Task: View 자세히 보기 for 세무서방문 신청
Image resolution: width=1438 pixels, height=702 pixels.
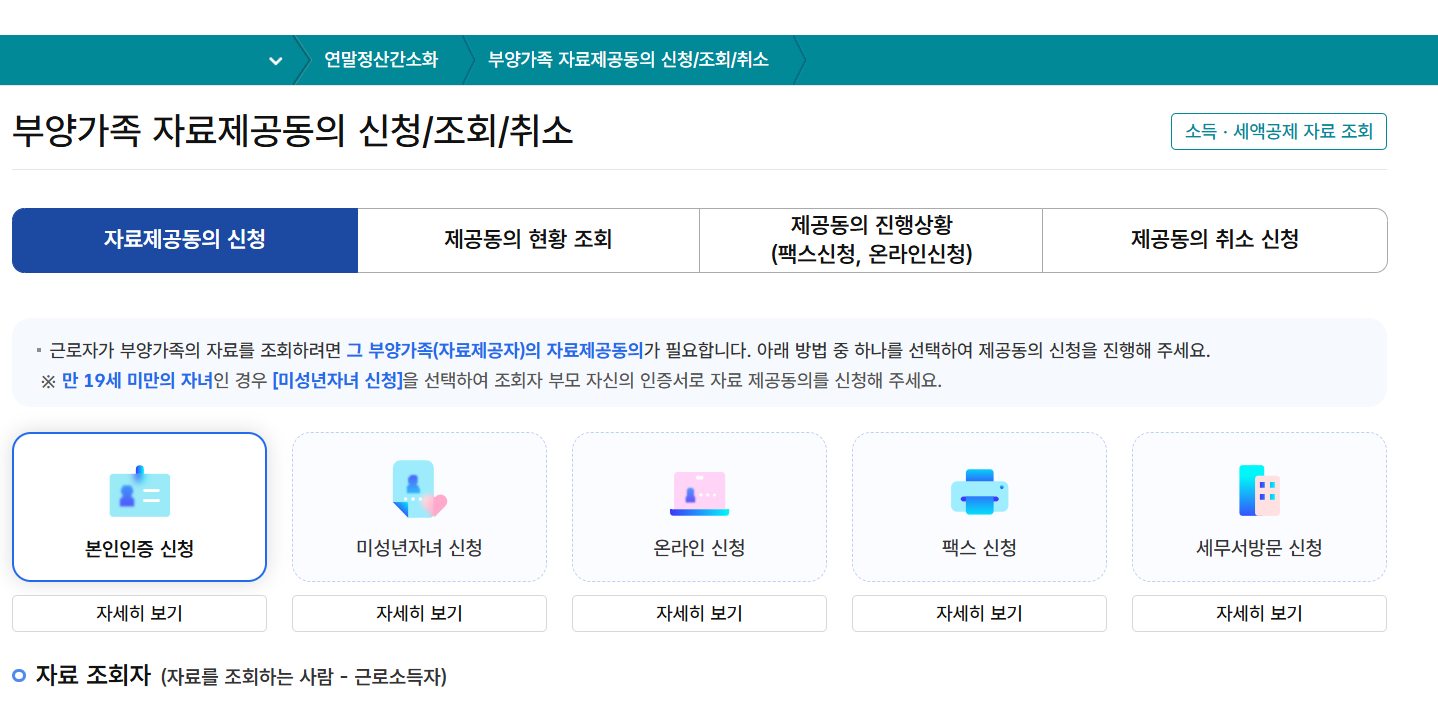Action: pos(1258,613)
